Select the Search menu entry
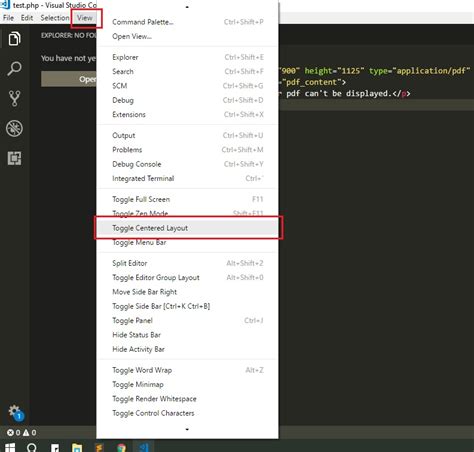The image size is (474, 452). click(187, 72)
